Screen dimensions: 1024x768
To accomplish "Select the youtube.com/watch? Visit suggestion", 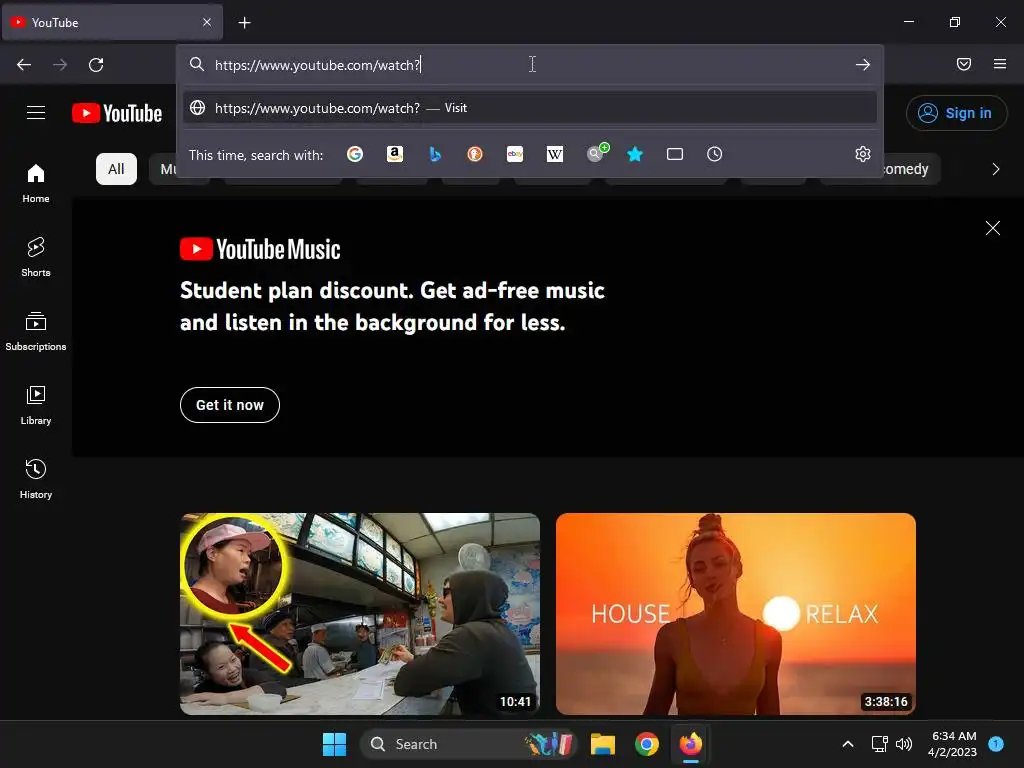I will click(x=530, y=108).
